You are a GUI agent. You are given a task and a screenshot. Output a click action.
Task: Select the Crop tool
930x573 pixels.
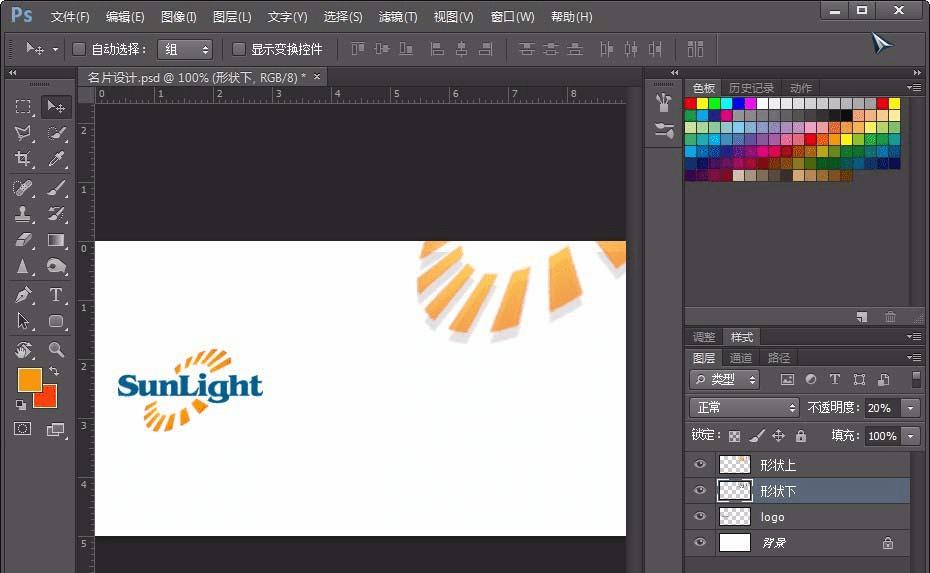coord(24,160)
